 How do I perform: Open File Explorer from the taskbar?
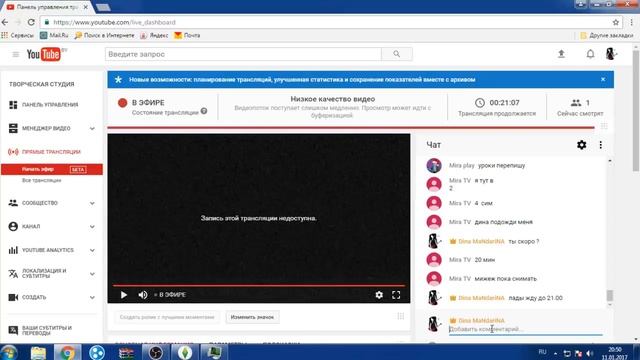tap(38, 353)
